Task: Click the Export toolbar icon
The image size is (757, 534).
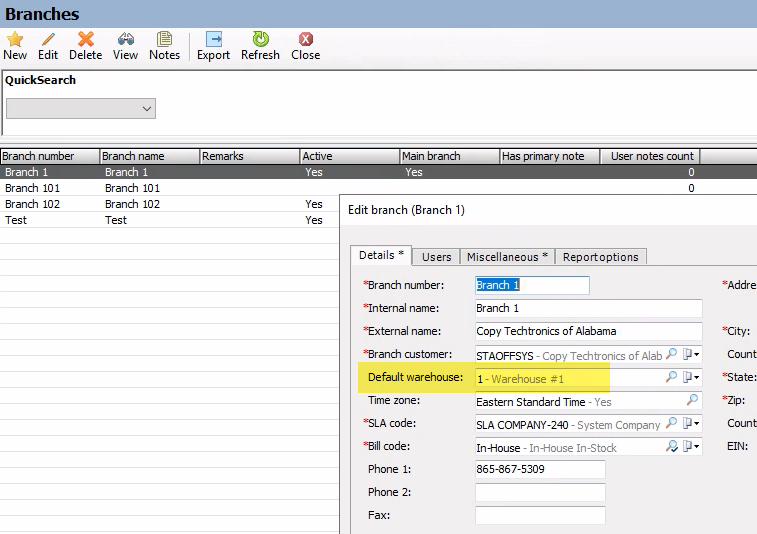Action: pyautogui.click(x=213, y=39)
